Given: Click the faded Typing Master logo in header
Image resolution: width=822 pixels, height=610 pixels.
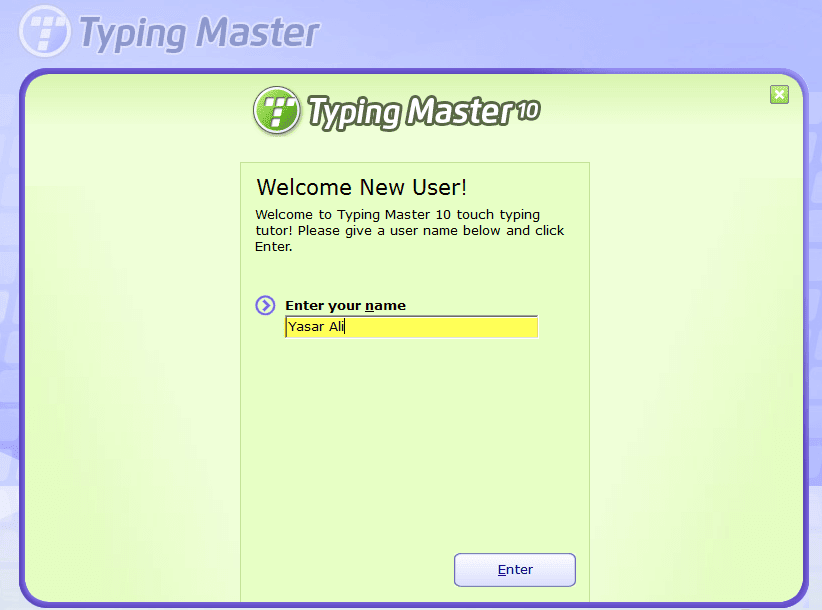Looking at the screenshot, I should point(45,31).
